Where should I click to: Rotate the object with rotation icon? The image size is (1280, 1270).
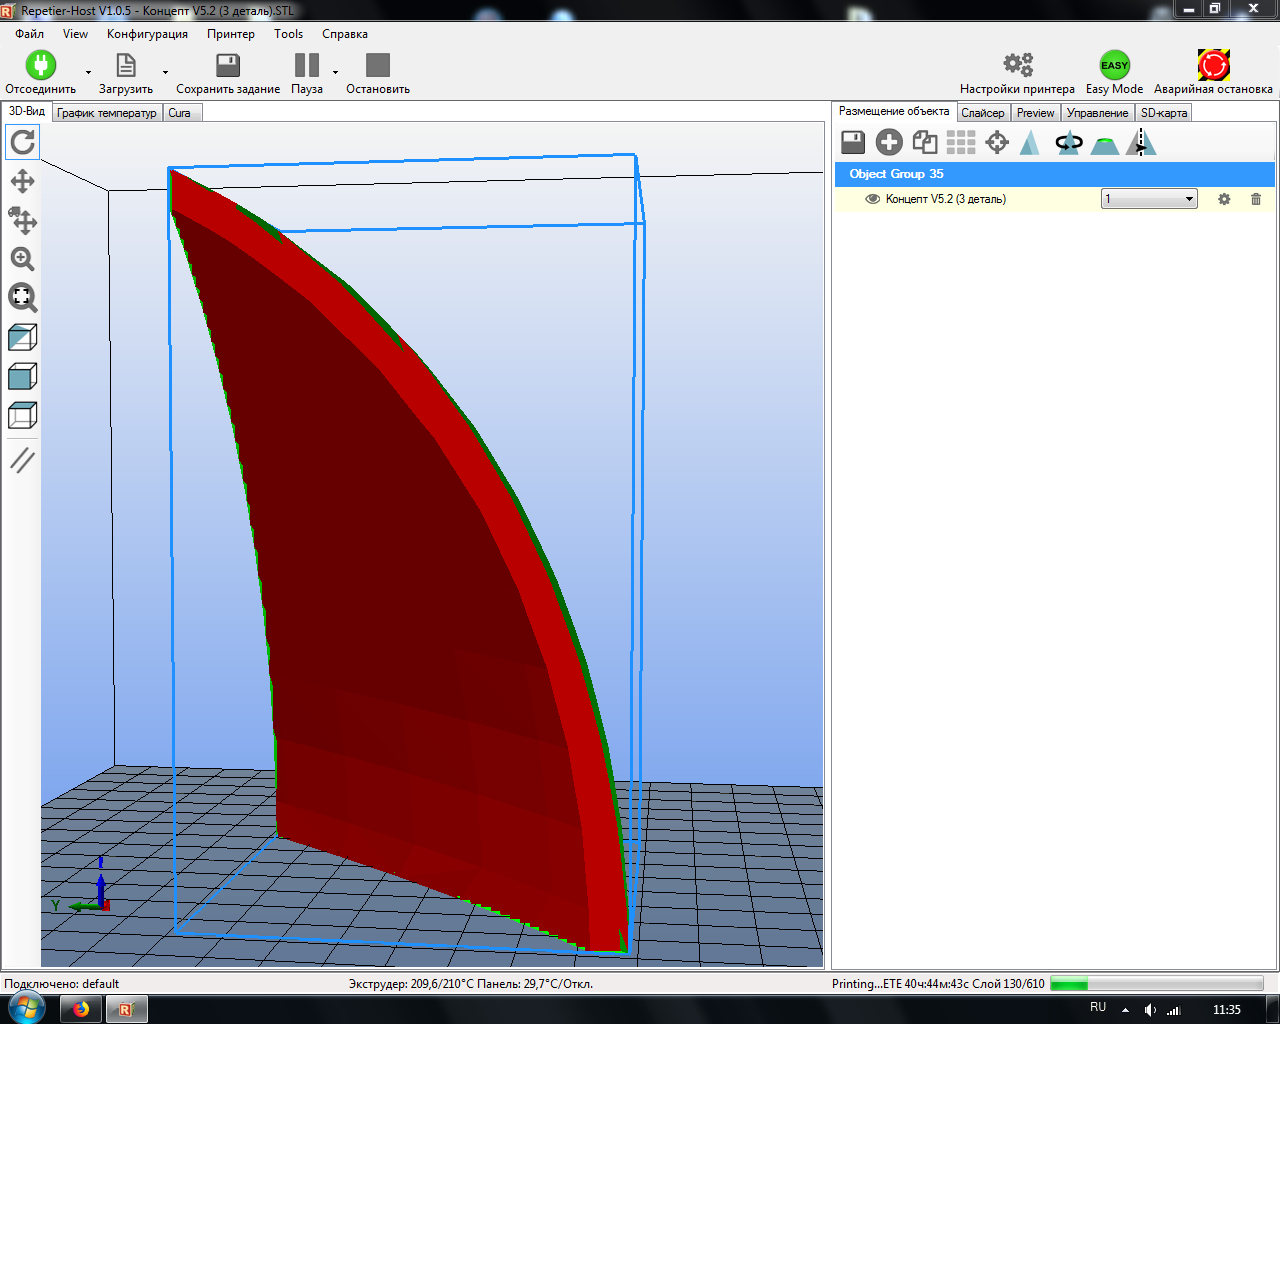[x=1067, y=142]
